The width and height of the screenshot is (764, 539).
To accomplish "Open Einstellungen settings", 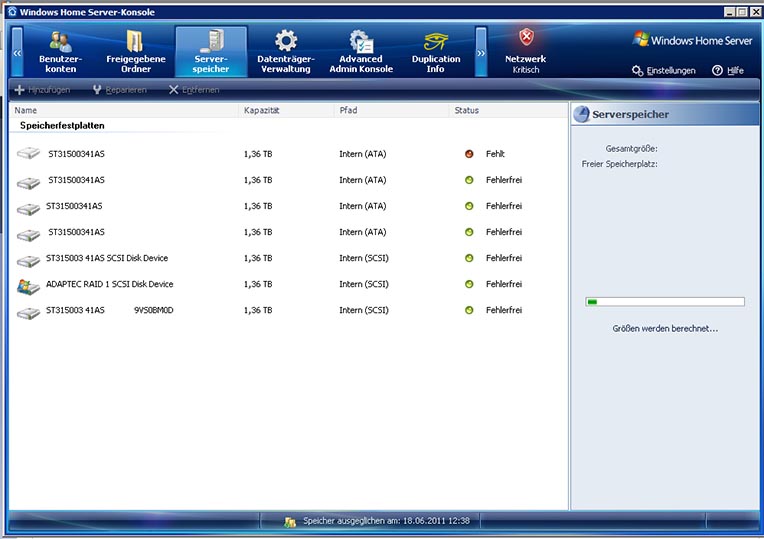I will pyautogui.click(x=664, y=71).
